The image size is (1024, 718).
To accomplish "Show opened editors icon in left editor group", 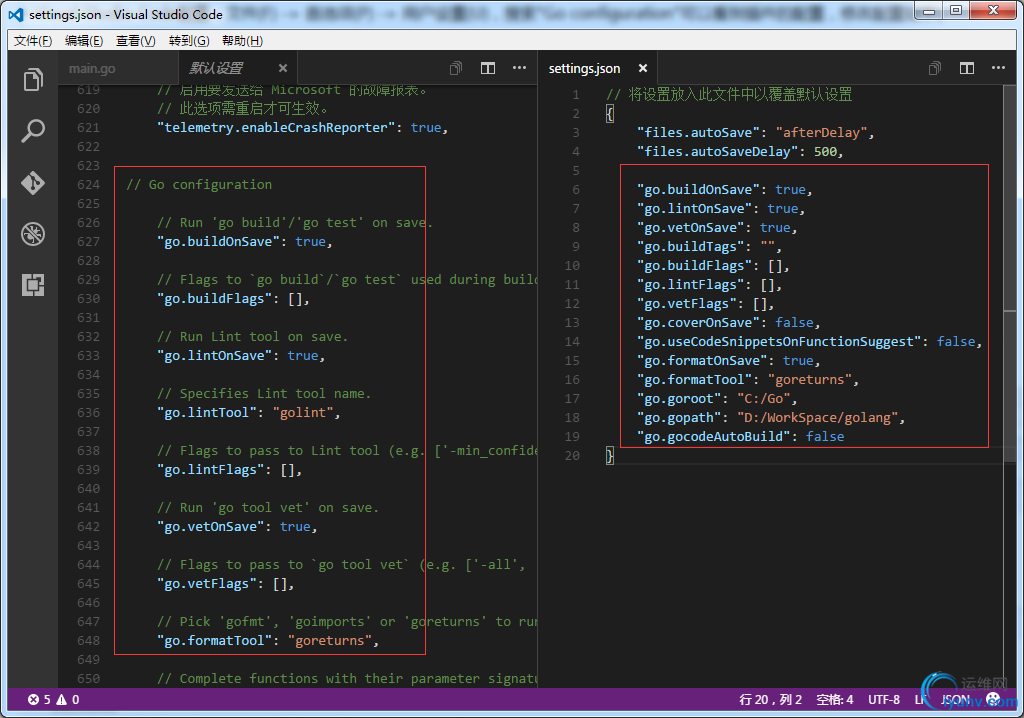I will 456,68.
